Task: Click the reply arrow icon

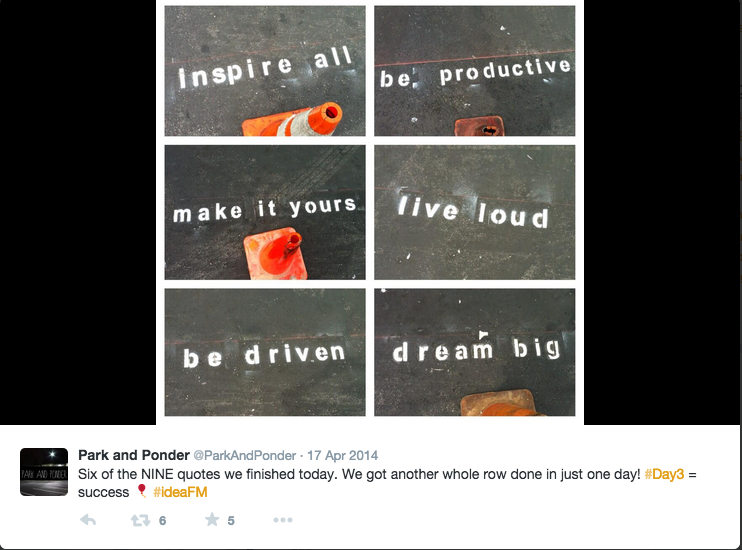Action: [x=88, y=520]
